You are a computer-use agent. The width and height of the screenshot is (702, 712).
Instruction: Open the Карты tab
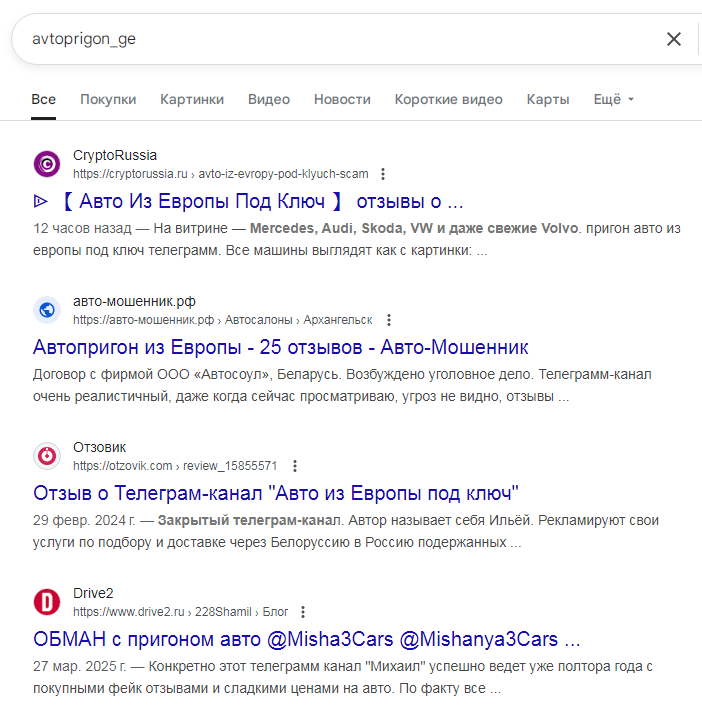coord(548,99)
